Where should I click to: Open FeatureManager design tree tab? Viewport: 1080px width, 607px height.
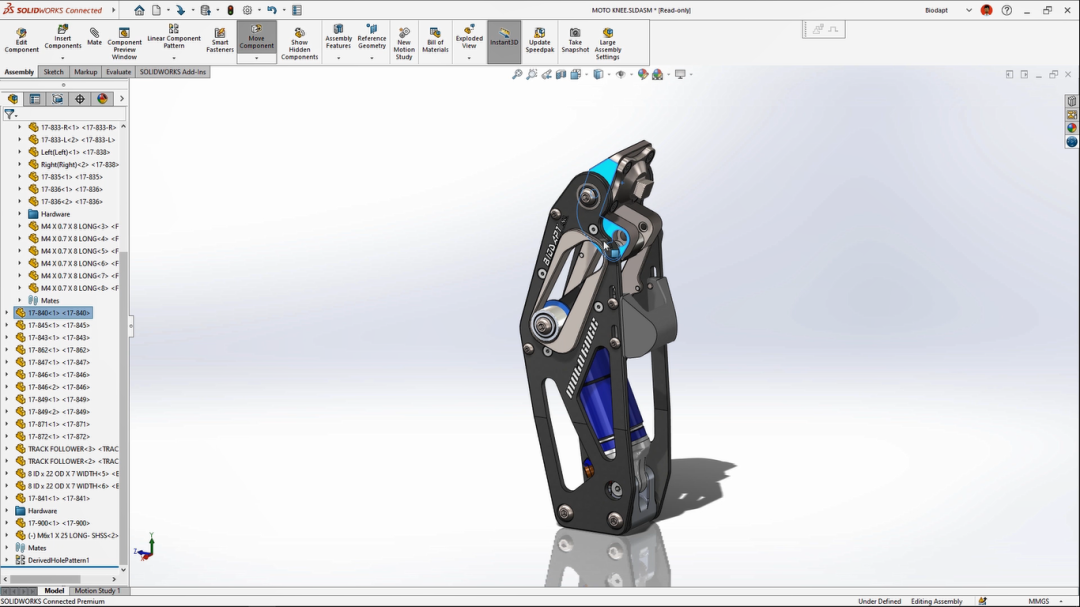point(13,99)
